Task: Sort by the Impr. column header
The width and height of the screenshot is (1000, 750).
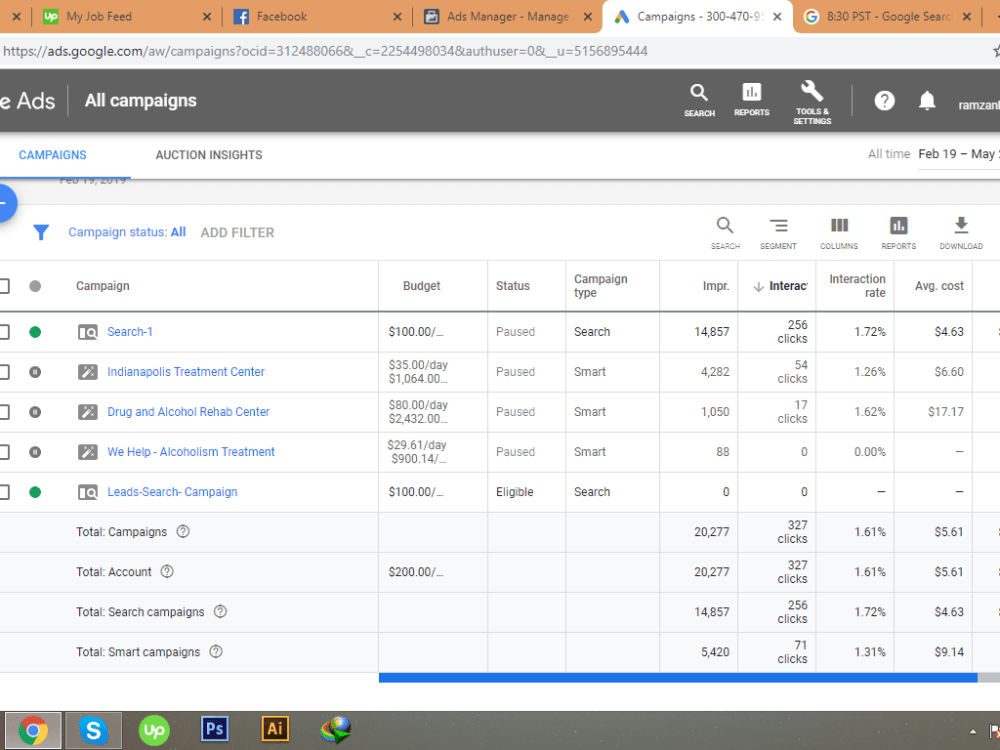Action: (716, 286)
